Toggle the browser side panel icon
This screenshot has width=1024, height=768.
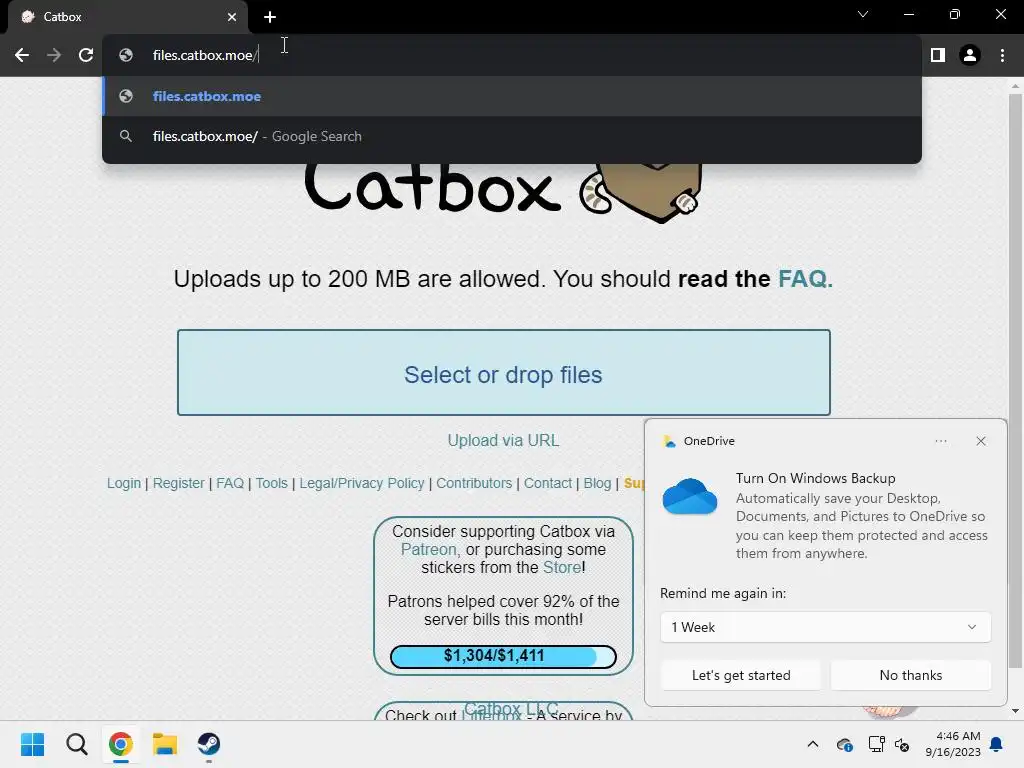click(938, 55)
